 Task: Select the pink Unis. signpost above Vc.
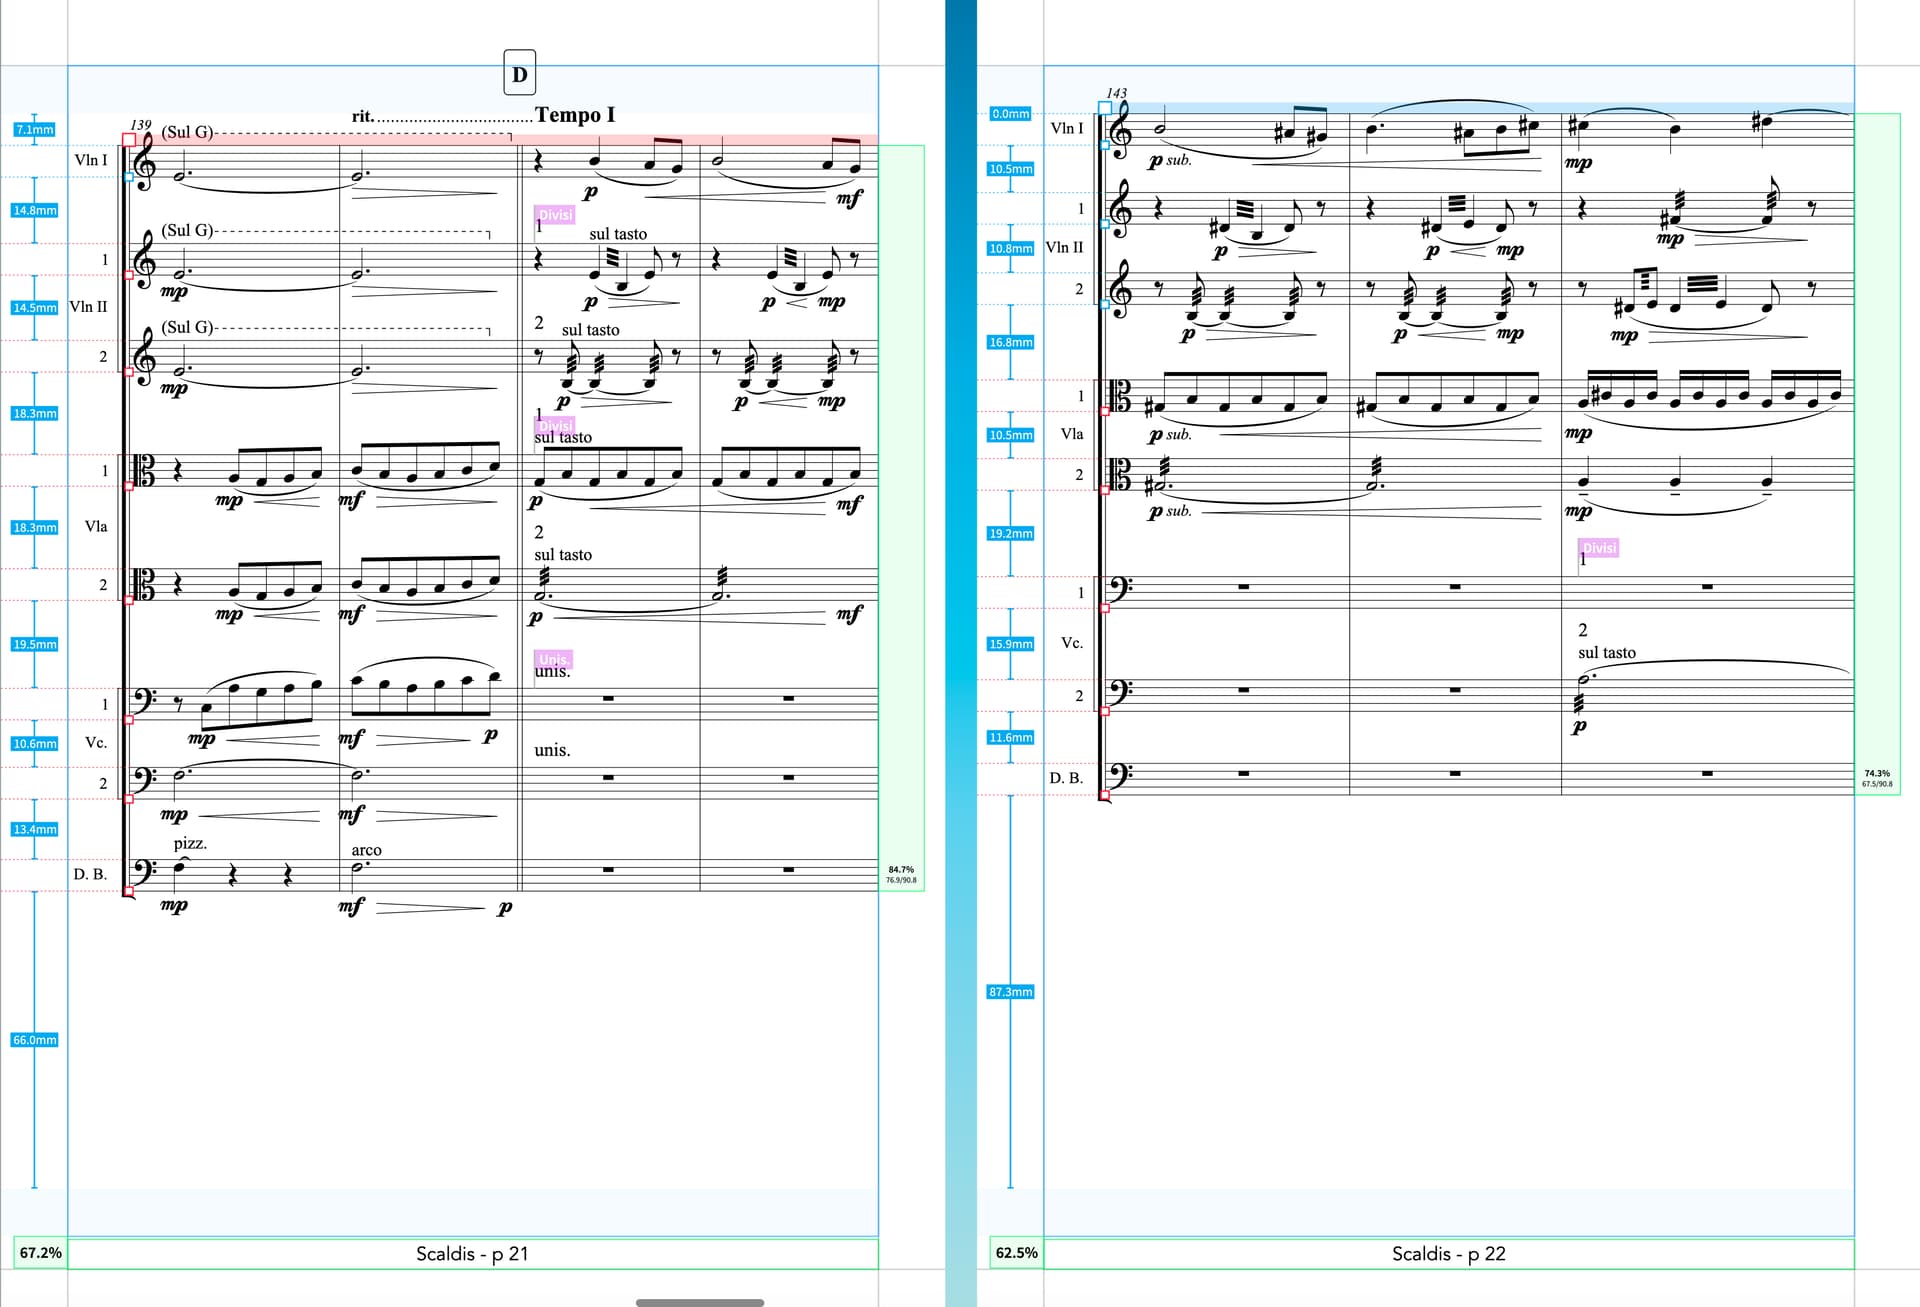tap(554, 660)
